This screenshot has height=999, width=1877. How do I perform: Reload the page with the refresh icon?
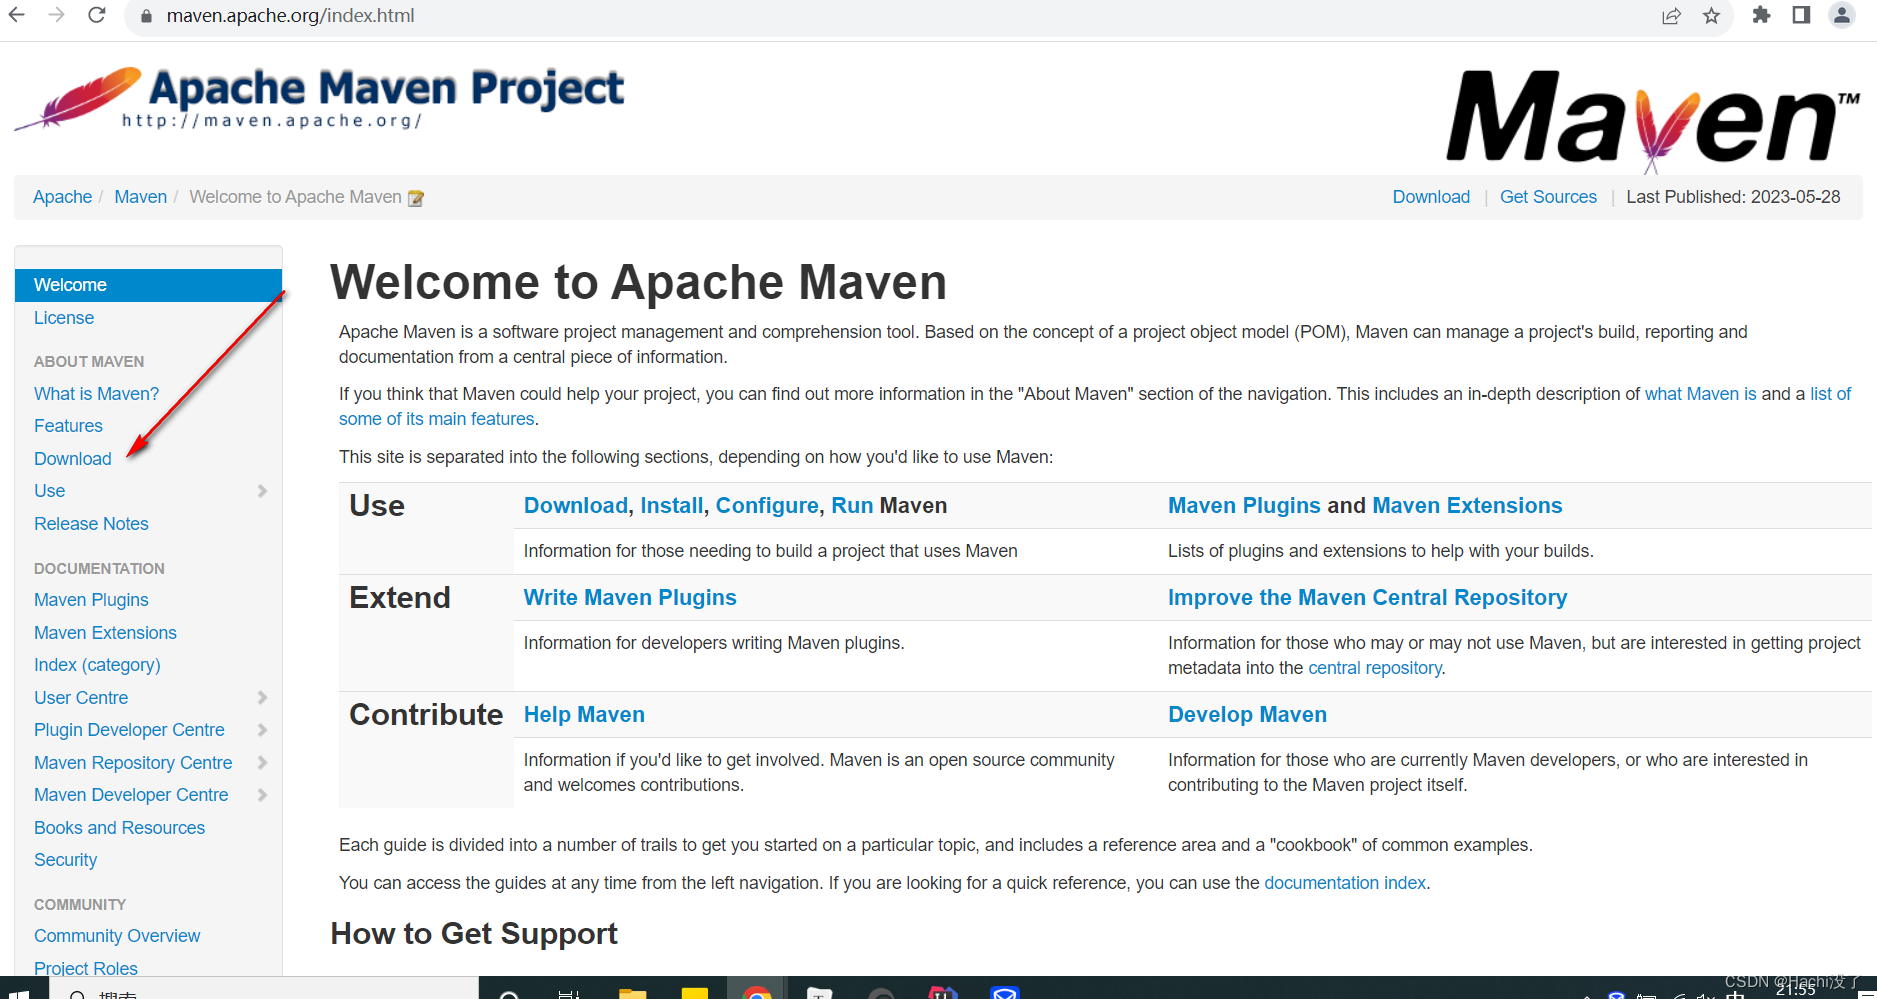tap(97, 15)
